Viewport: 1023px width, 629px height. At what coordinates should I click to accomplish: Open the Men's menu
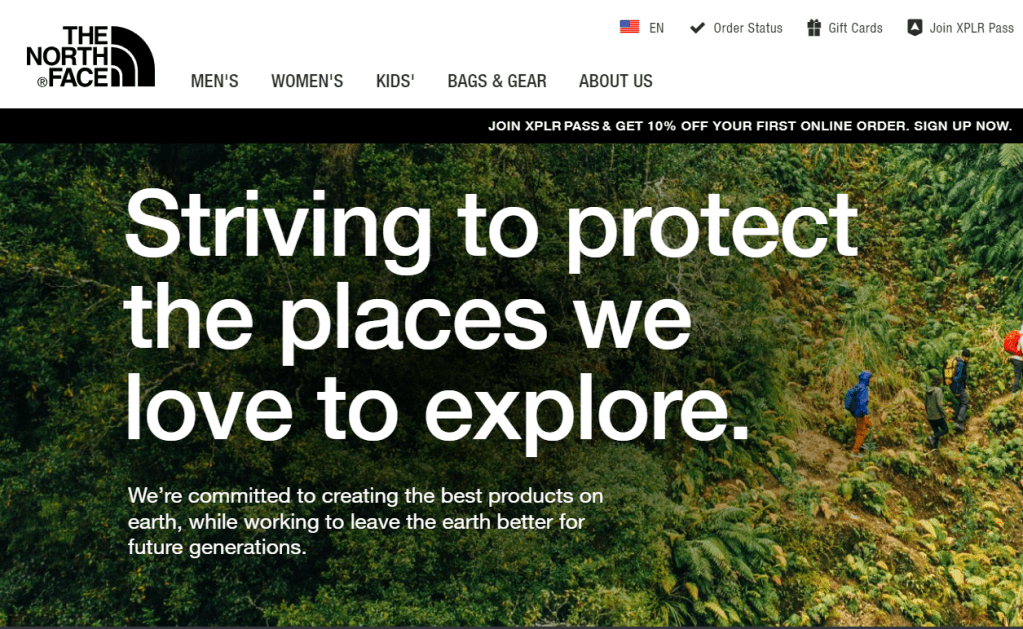pos(215,81)
